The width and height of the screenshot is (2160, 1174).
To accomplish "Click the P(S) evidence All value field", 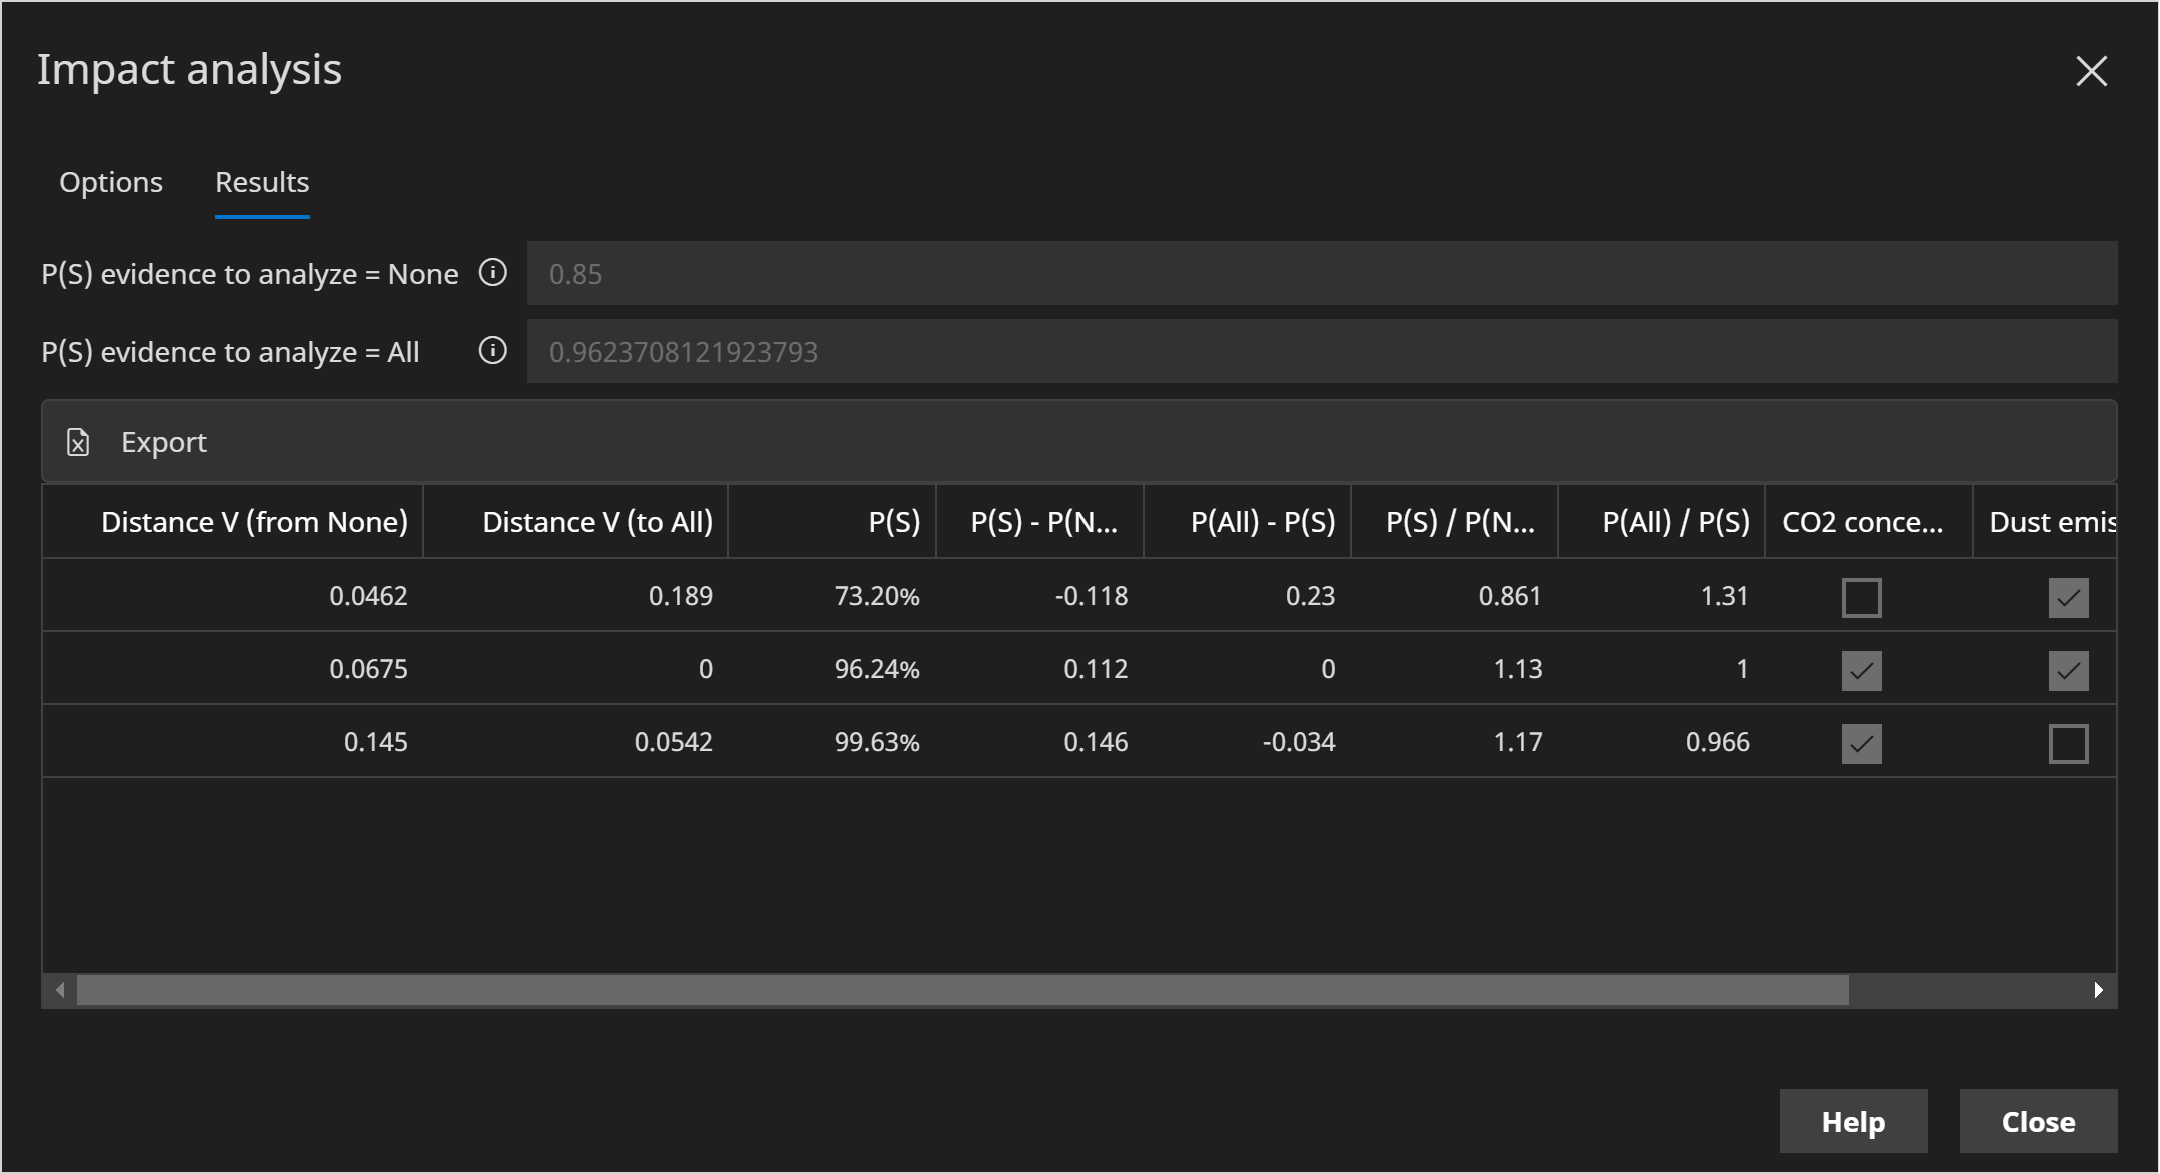I will click(1320, 352).
